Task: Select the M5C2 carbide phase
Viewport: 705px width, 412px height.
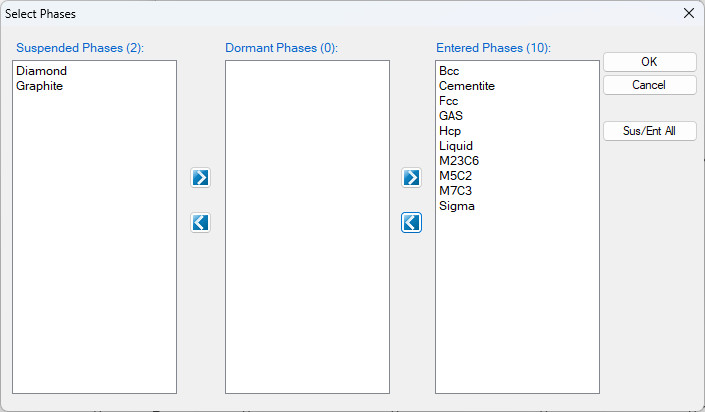Action: tap(456, 176)
